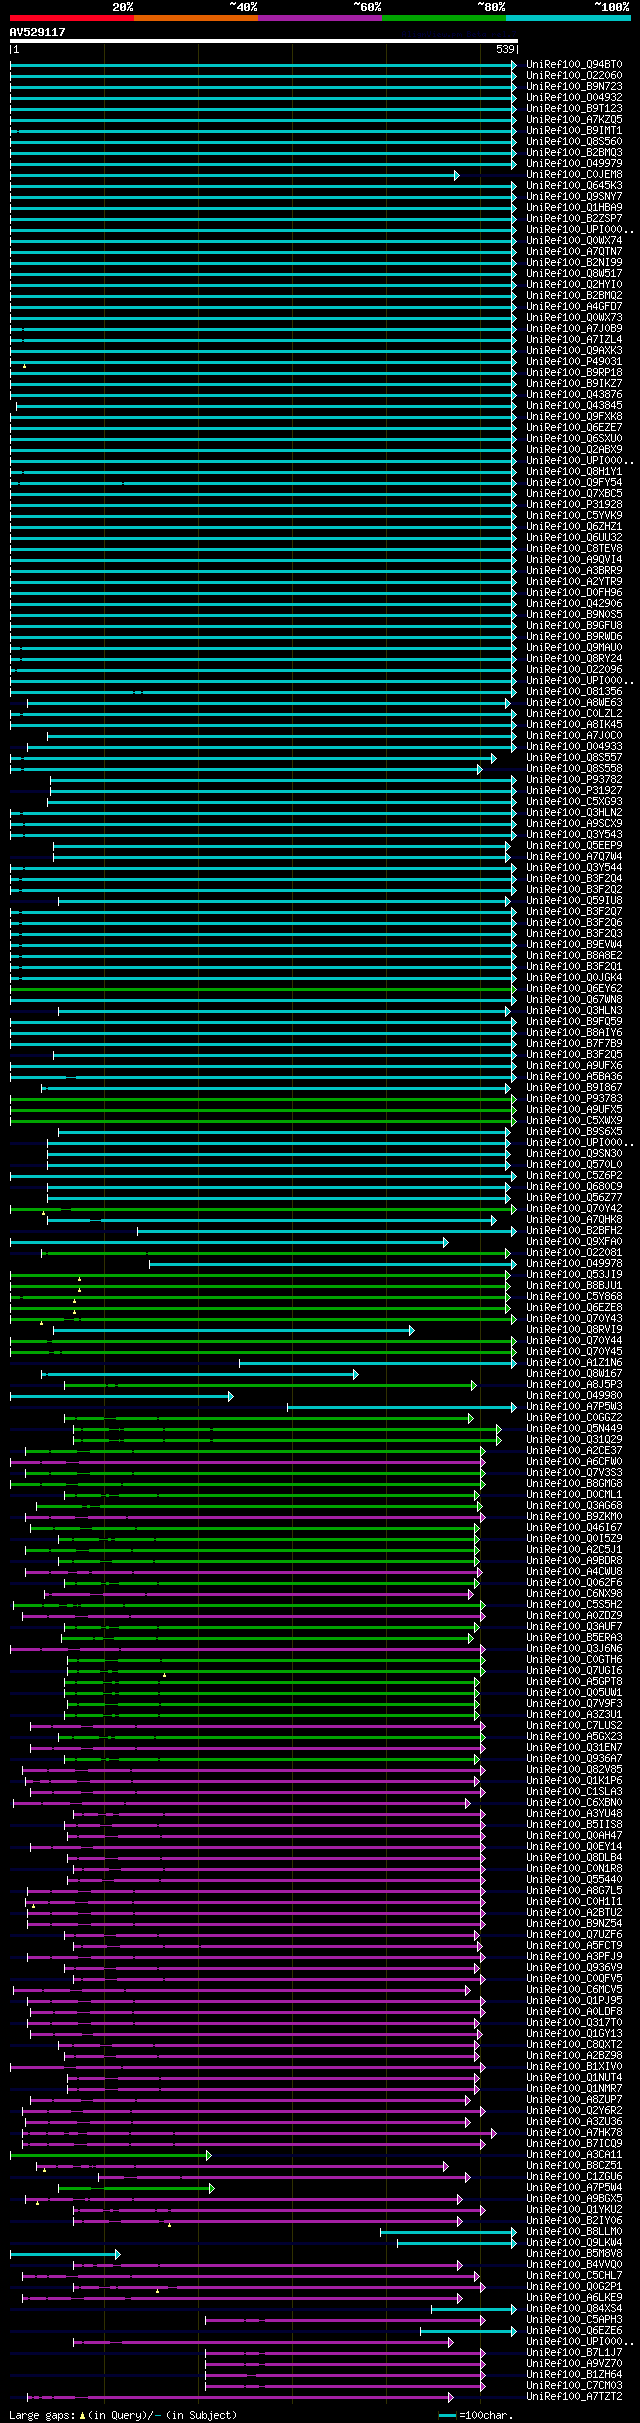The width and height of the screenshot is (640, 2423).
Task: Click the cyan alignment bar for Q6EZE6
Action: (466, 2331)
